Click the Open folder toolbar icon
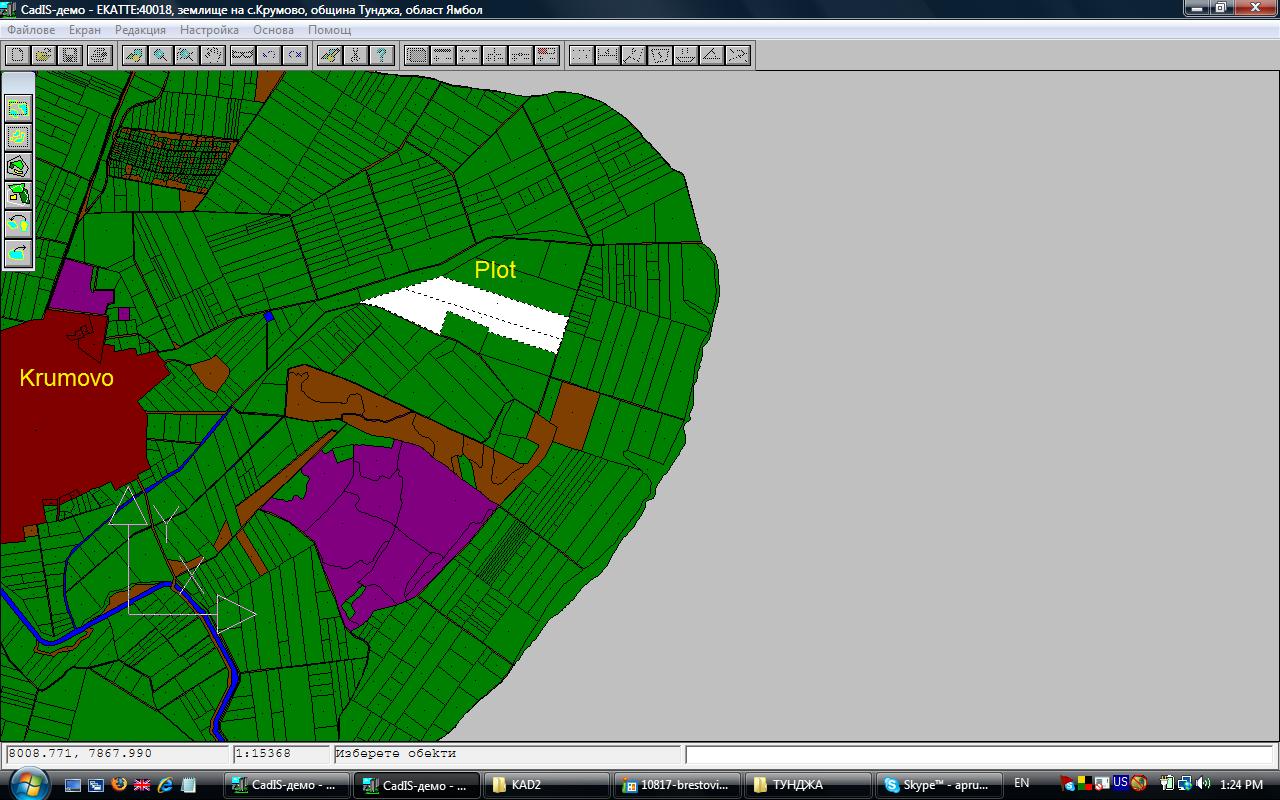 pyautogui.click(x=43, y=55)
